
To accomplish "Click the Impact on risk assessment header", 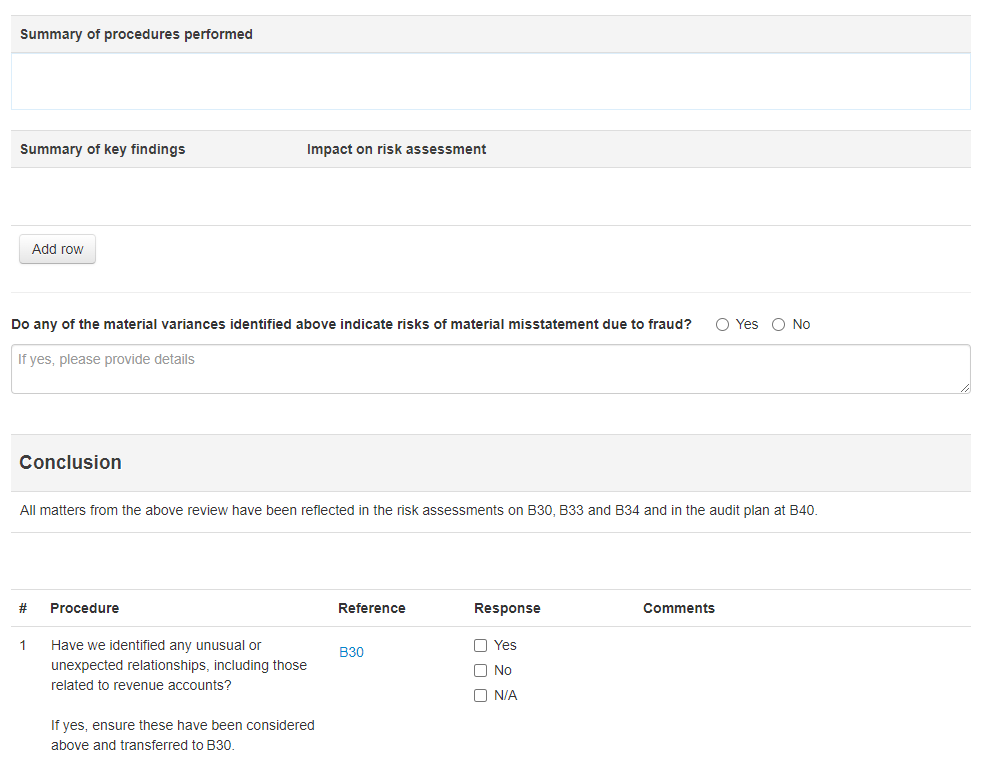I will pos(396,148).
